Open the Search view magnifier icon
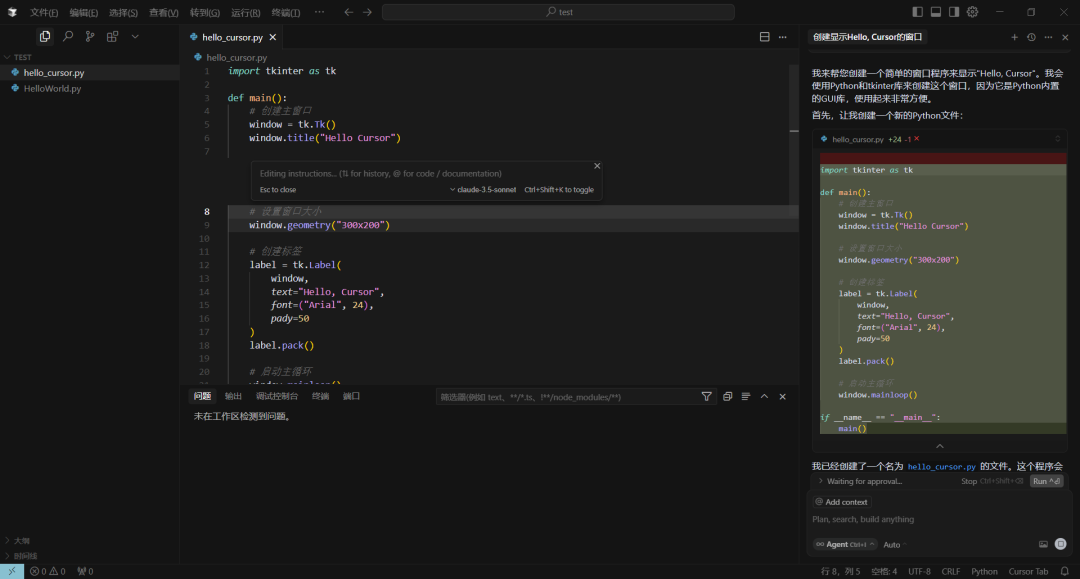This screenshot has width=1080, height=579. pyautogui.click(x=68, y=36)
